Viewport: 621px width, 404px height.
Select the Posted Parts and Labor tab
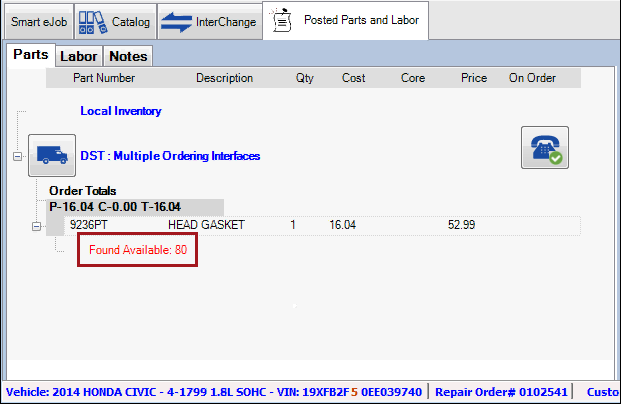point(345,21)
